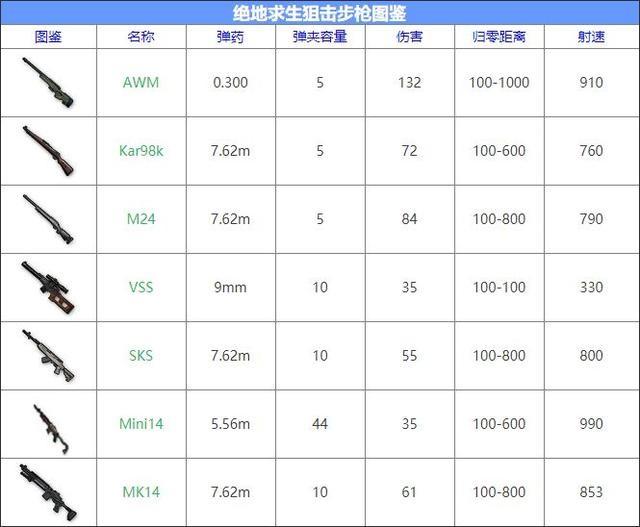Select the VSS fire rate 330

coord(591,287)
